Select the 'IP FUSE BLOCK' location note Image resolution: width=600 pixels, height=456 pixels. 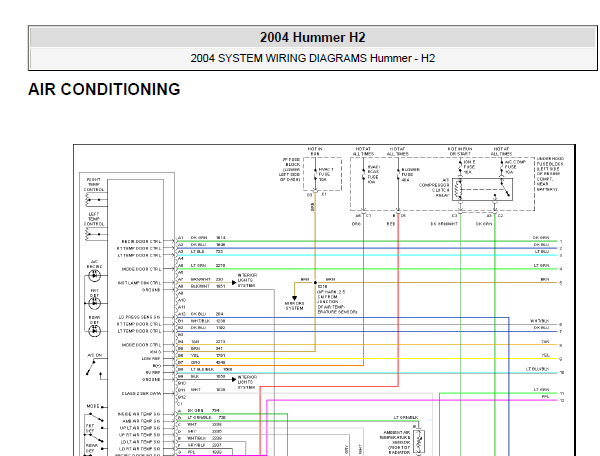[x=290, y=169]
